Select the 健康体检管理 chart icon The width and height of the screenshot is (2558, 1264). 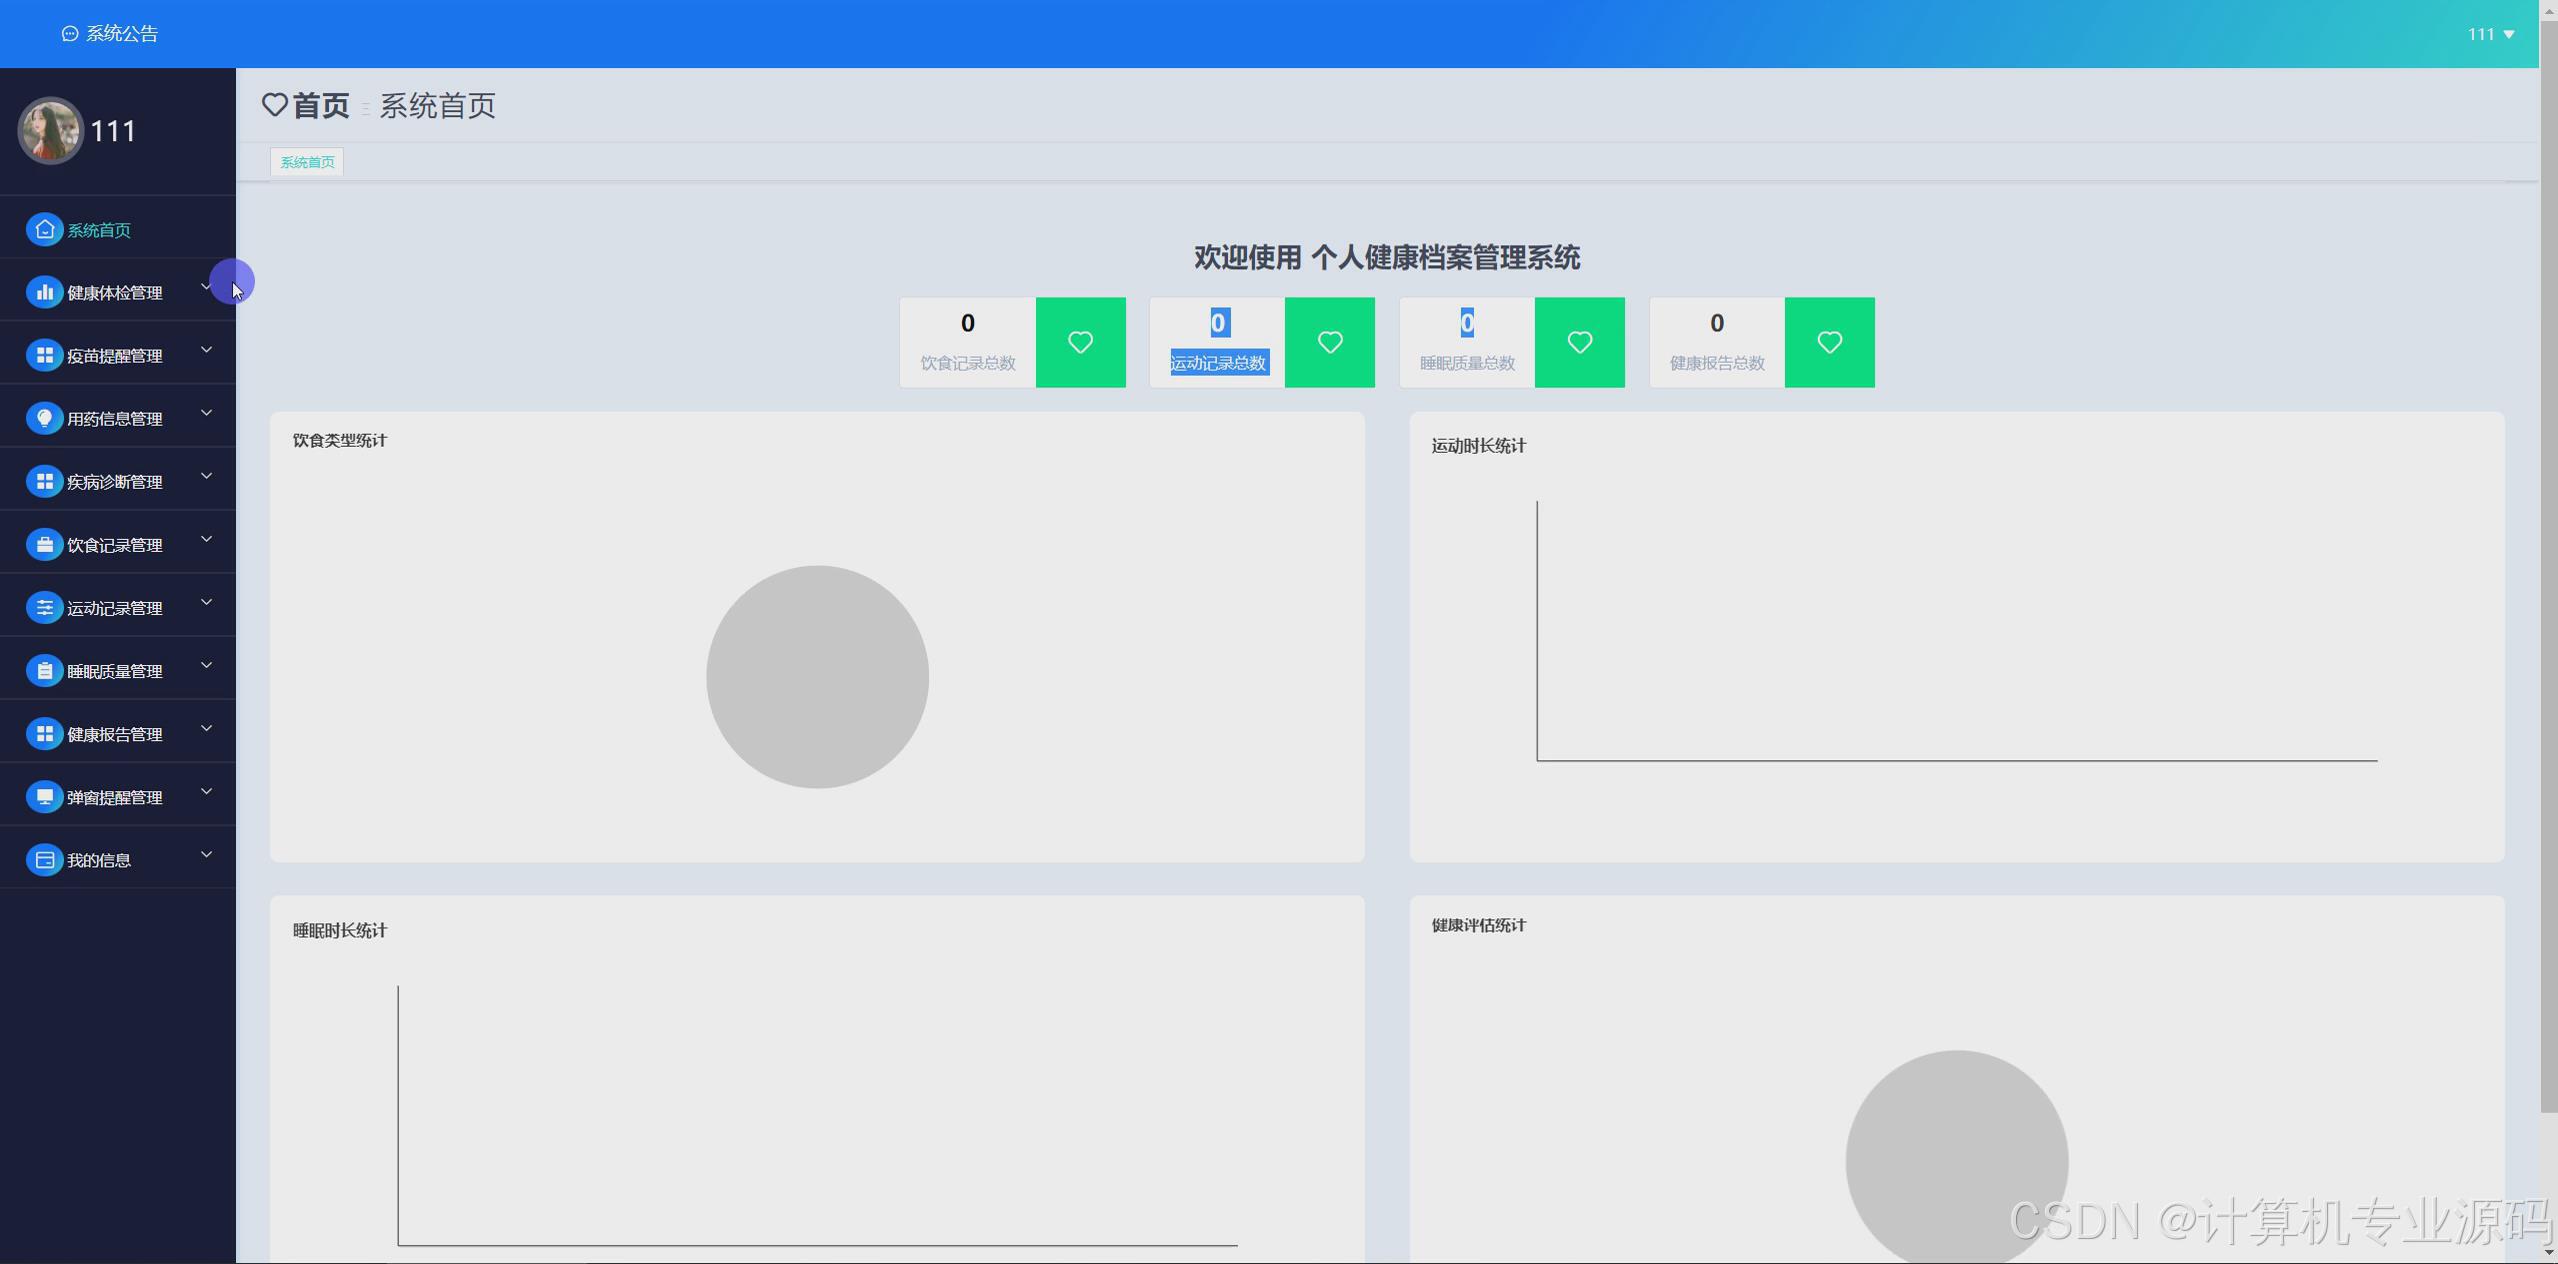(x=44, y=291)
